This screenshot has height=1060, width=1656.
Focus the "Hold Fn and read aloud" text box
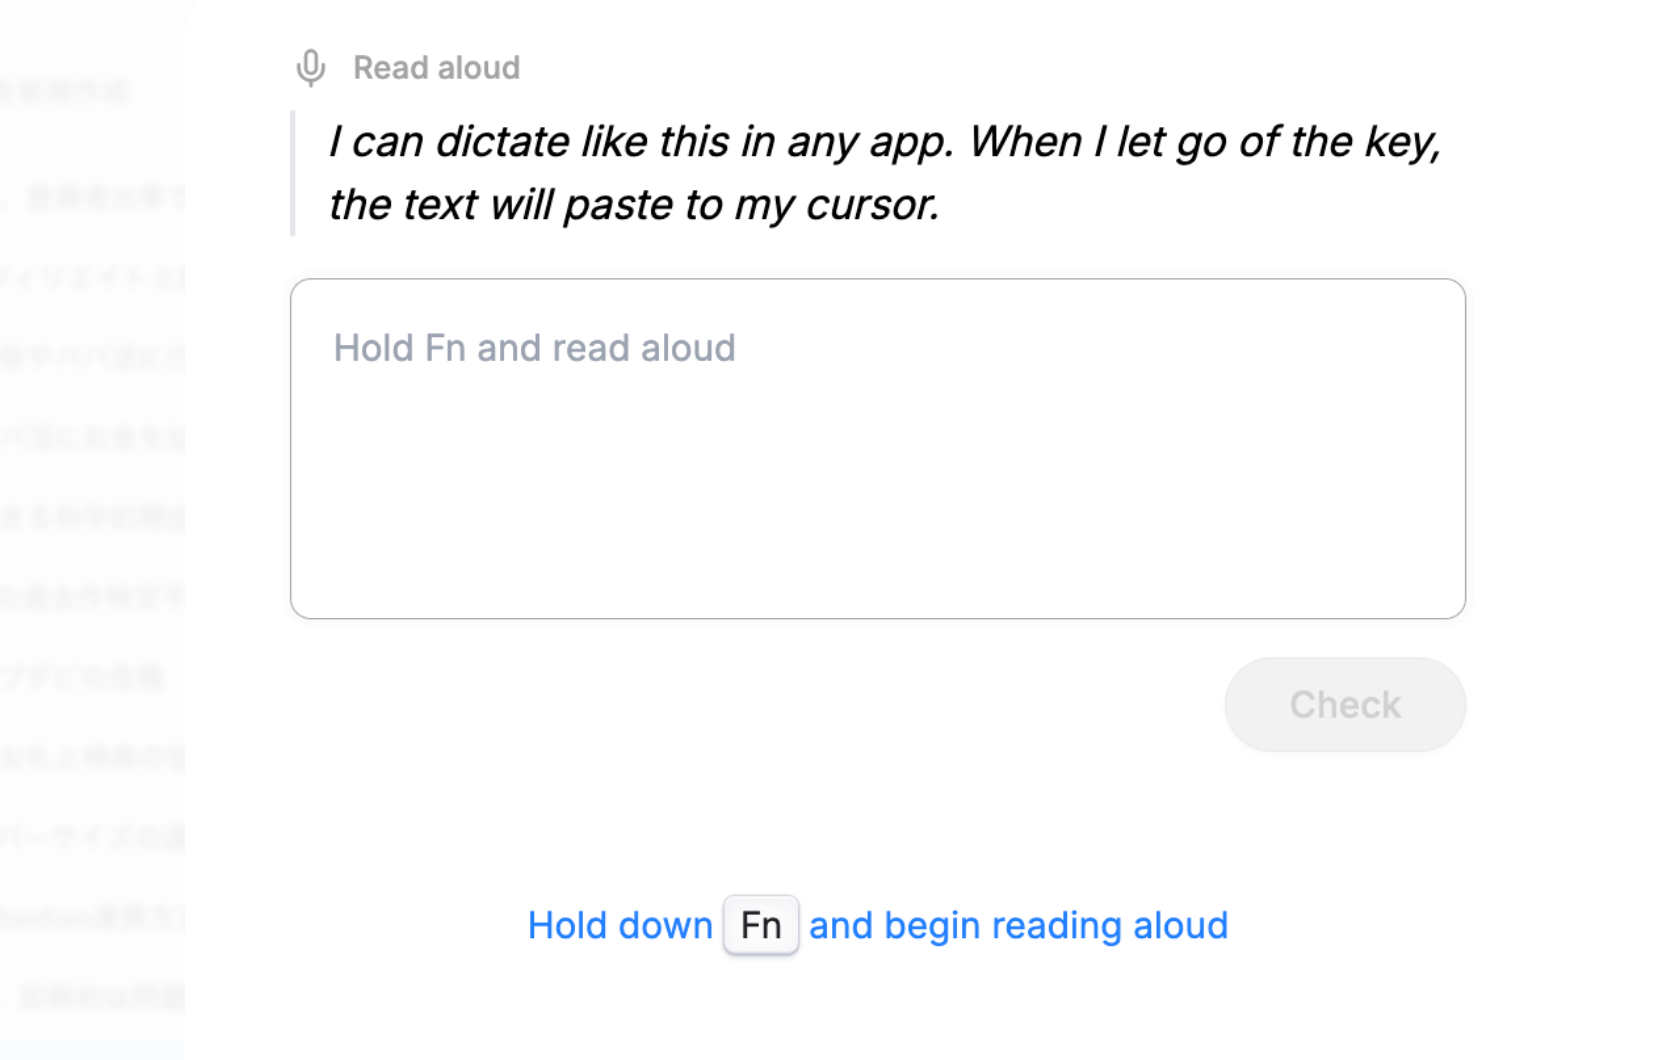[877, 448]
